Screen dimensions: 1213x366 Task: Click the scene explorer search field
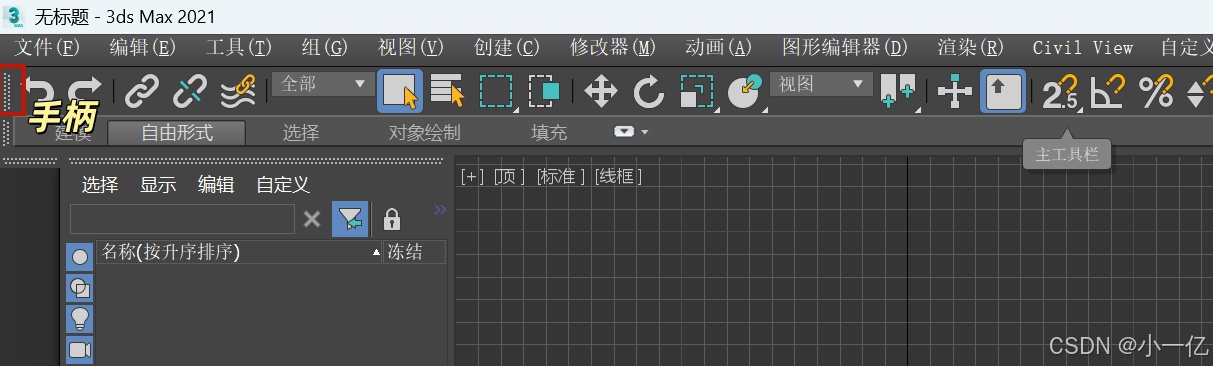click(x=182, y=219)
